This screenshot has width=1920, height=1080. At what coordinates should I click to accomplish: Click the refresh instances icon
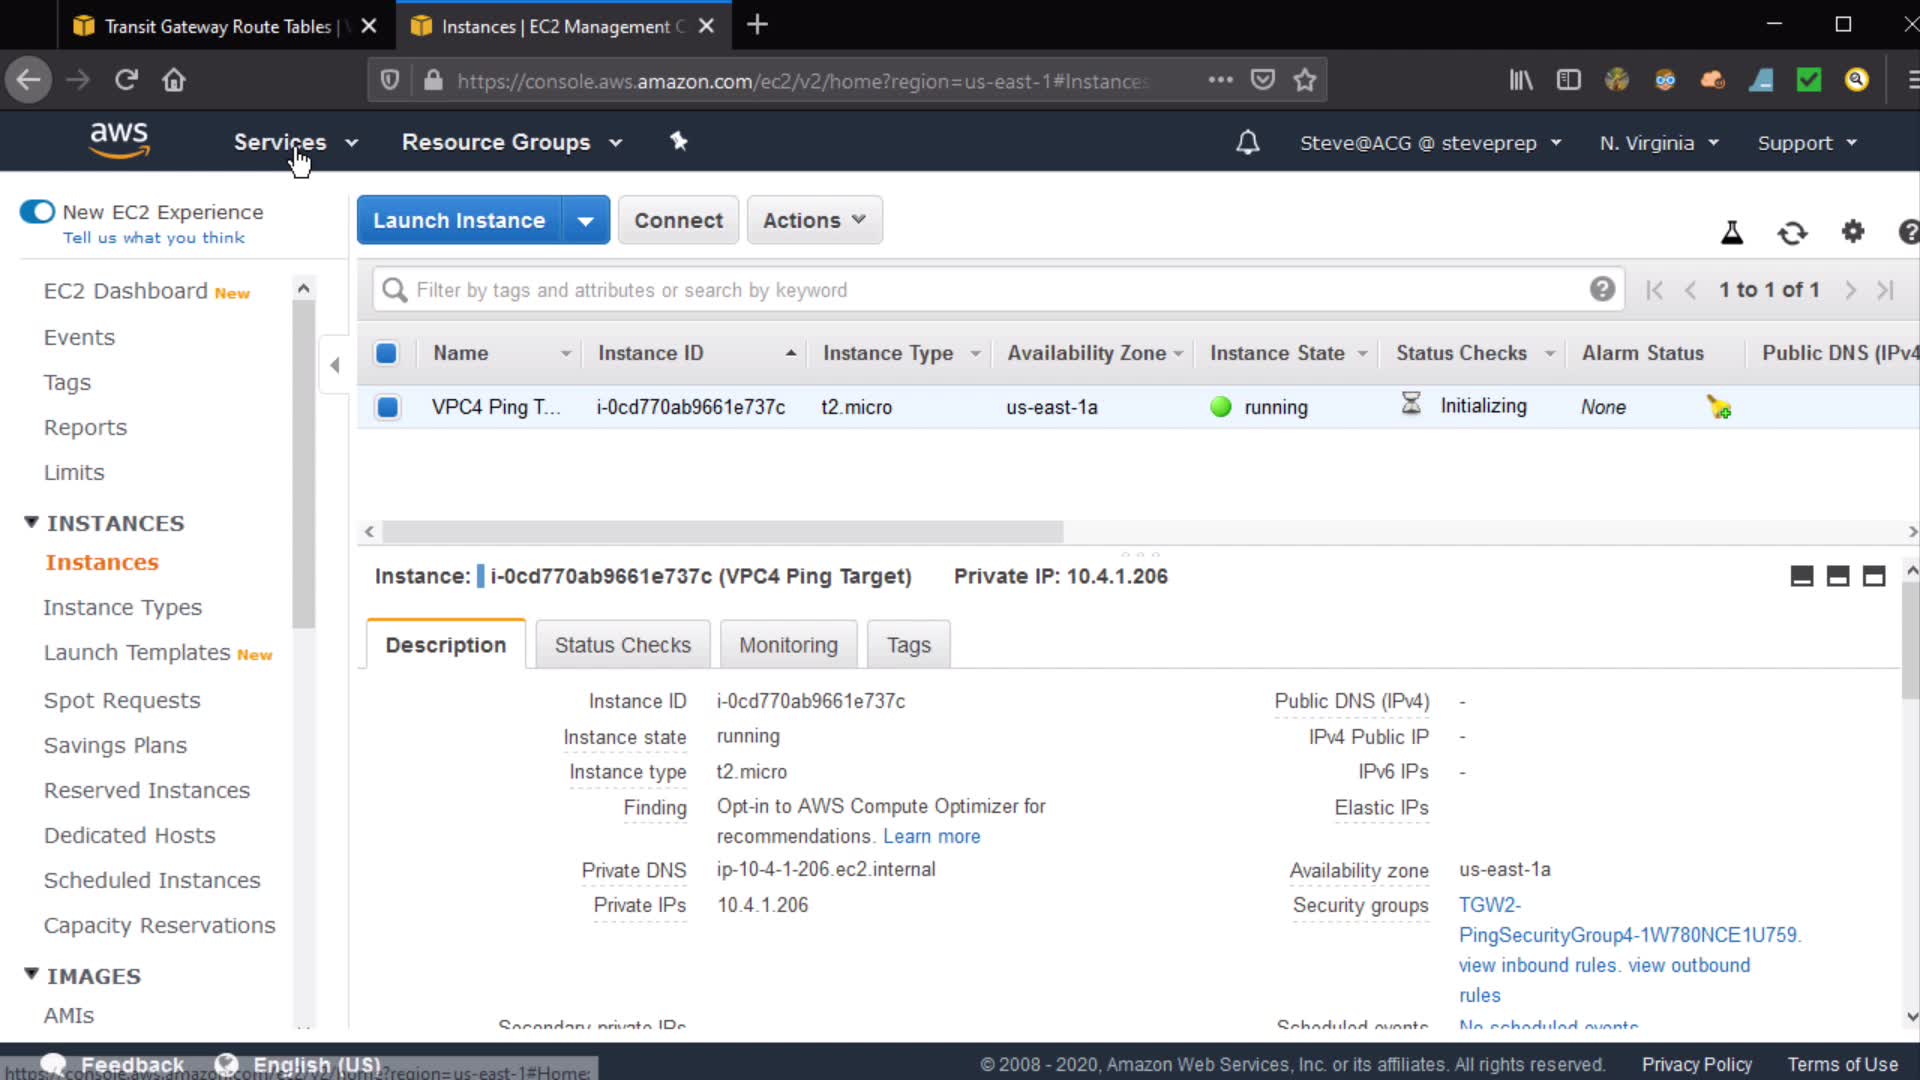[1792, 233]
